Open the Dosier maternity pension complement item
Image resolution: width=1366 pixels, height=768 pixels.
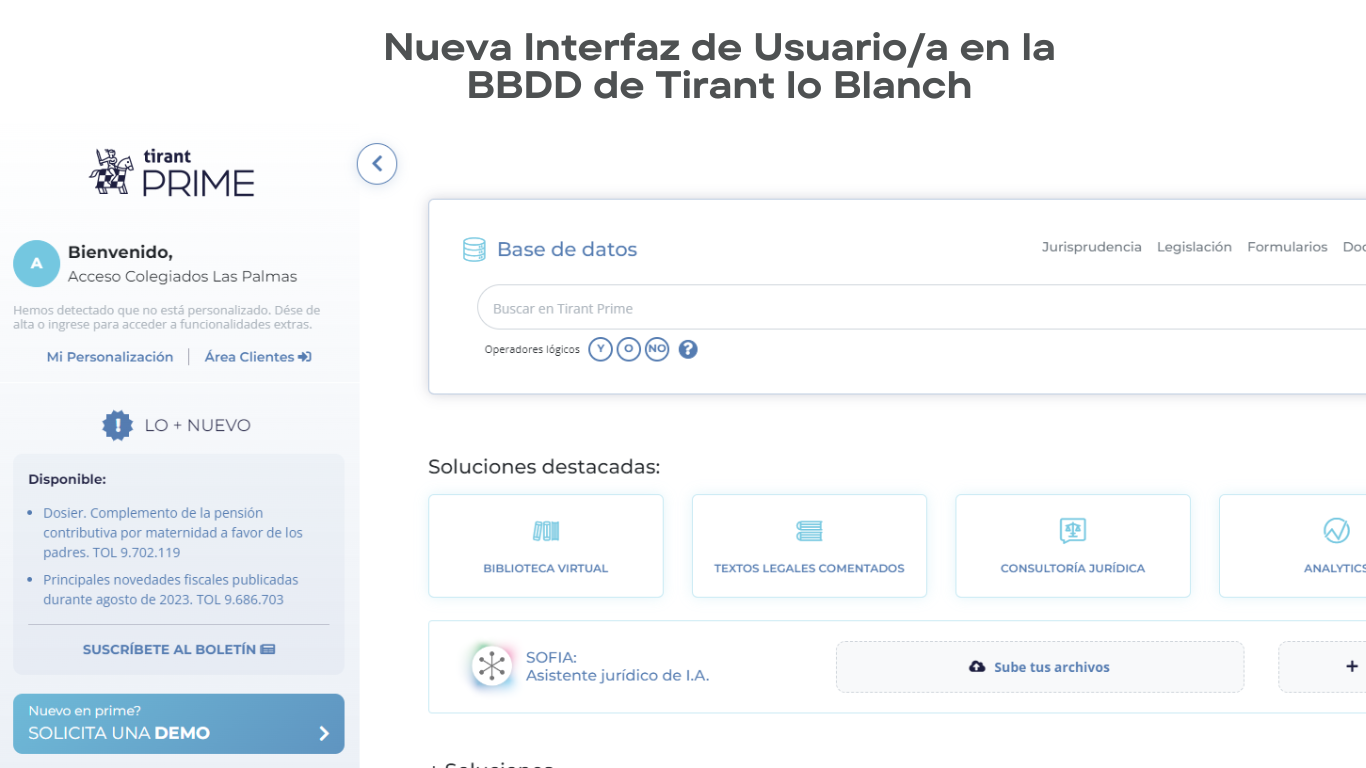173,533
